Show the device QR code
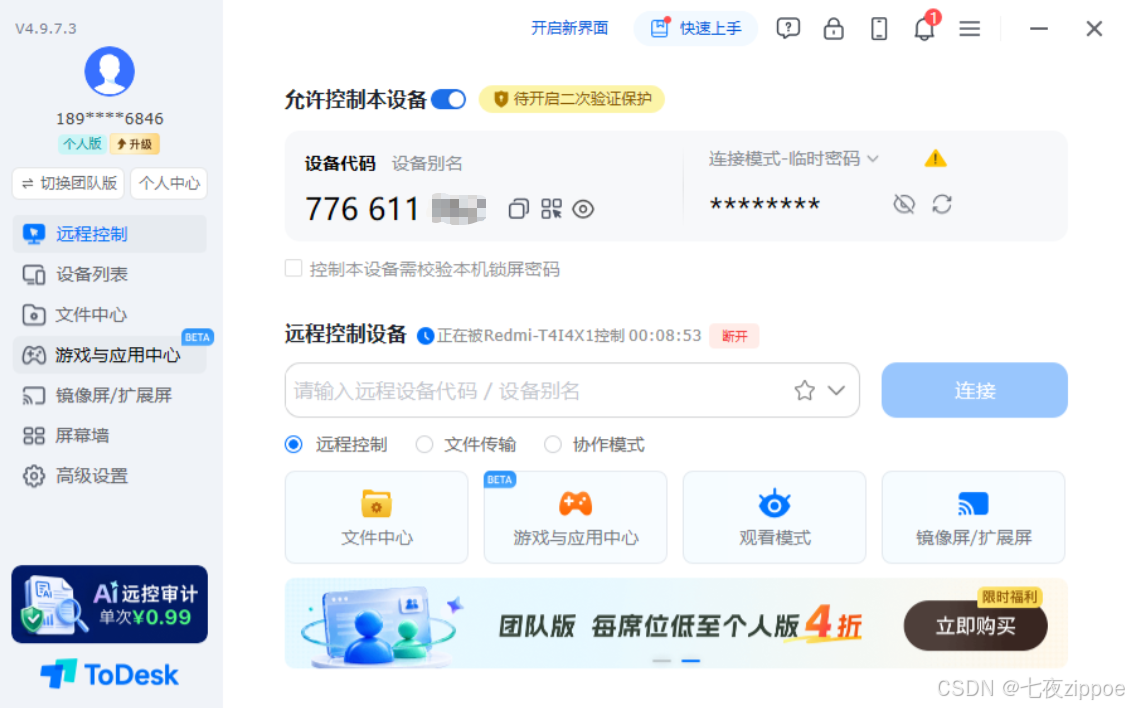 click(x=551, y=209)
